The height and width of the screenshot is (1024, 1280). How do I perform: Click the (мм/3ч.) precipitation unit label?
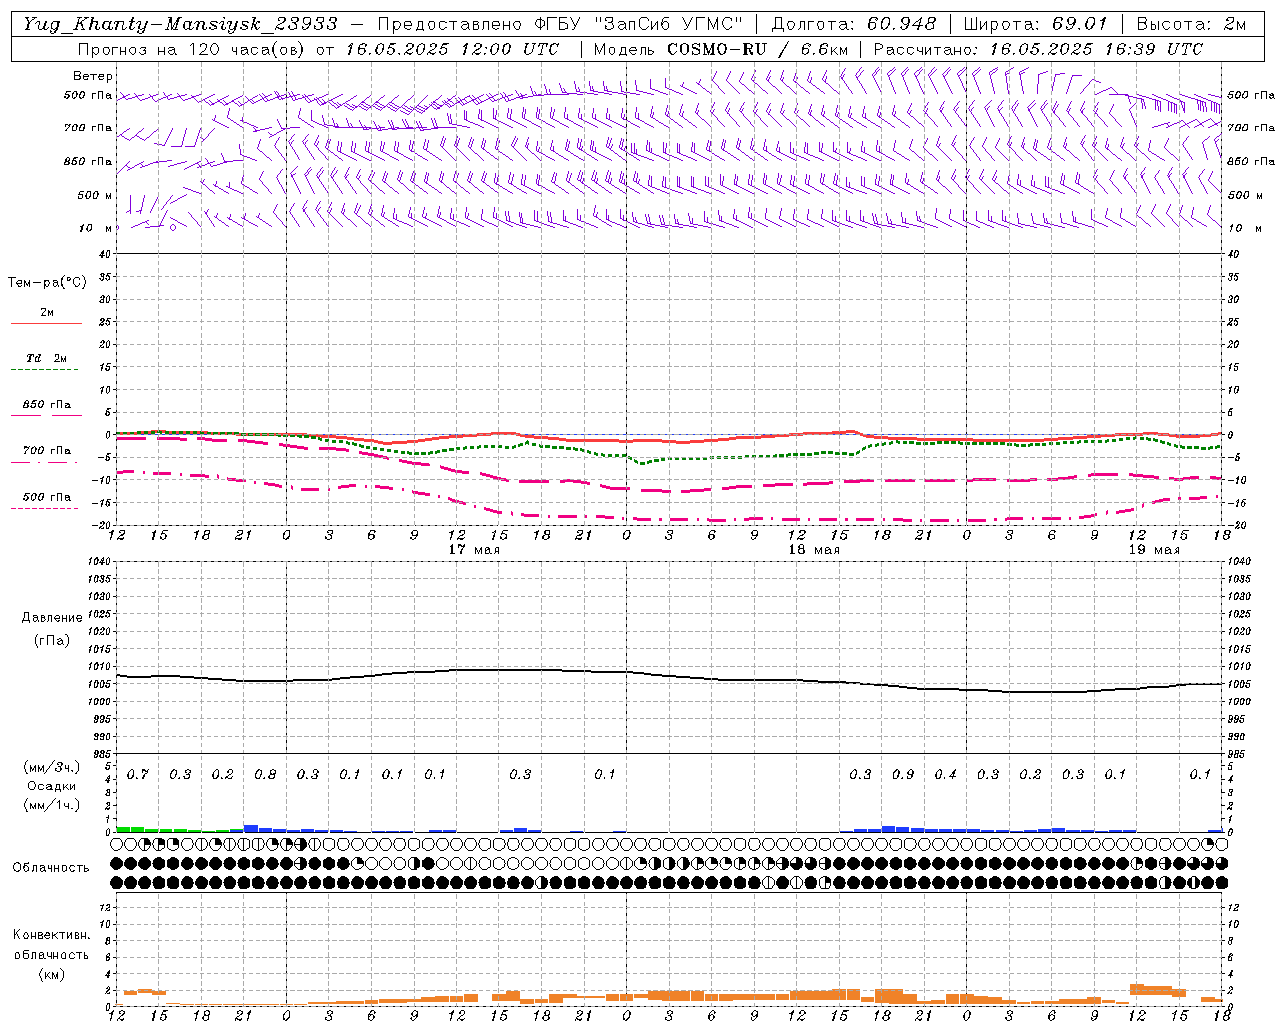tap(52, 767)
